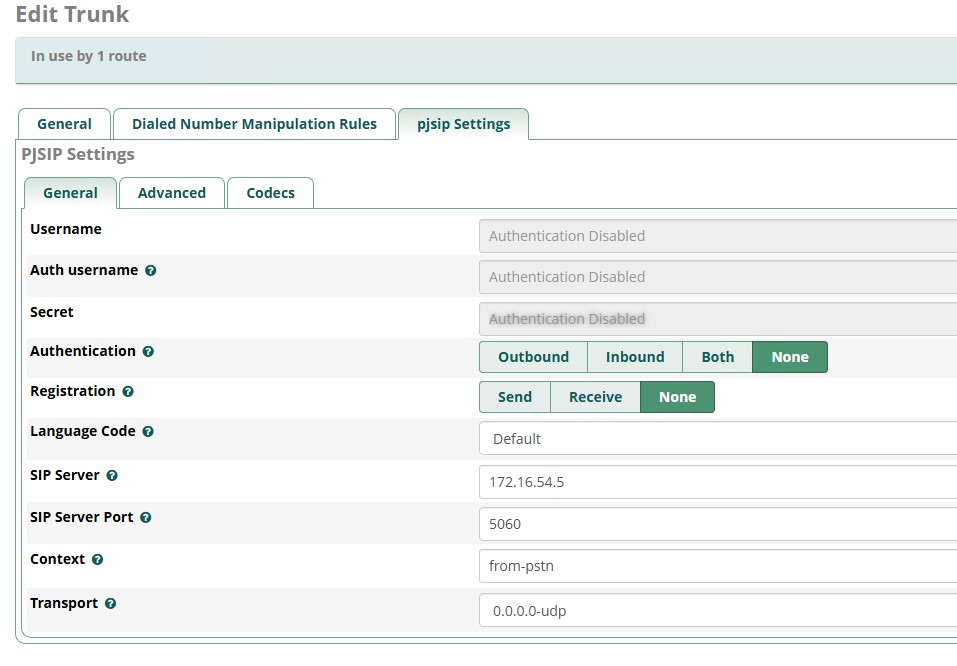957x666 pixels.
Task: Set Registration to Receive
Action: click(x=595, y=397)
